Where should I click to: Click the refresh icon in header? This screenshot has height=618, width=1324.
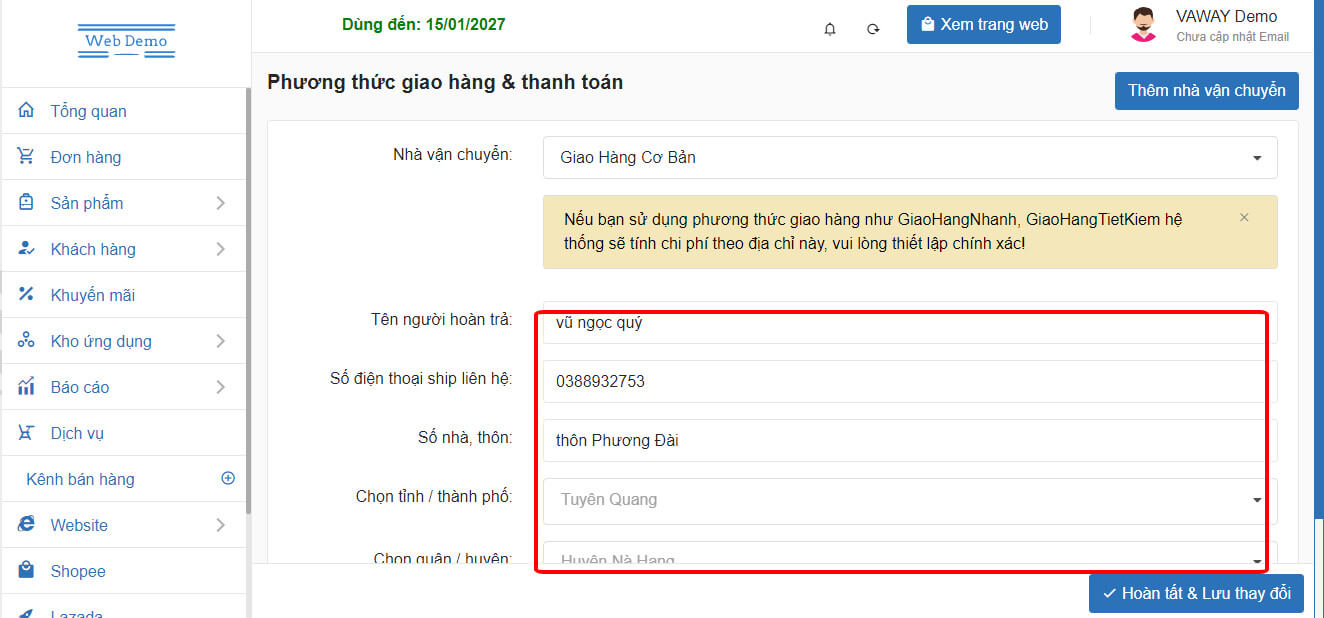(873, 29)
